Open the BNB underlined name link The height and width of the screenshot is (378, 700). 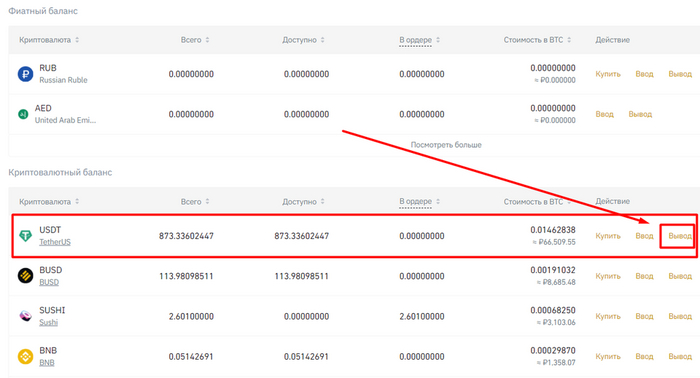point(47,362)
